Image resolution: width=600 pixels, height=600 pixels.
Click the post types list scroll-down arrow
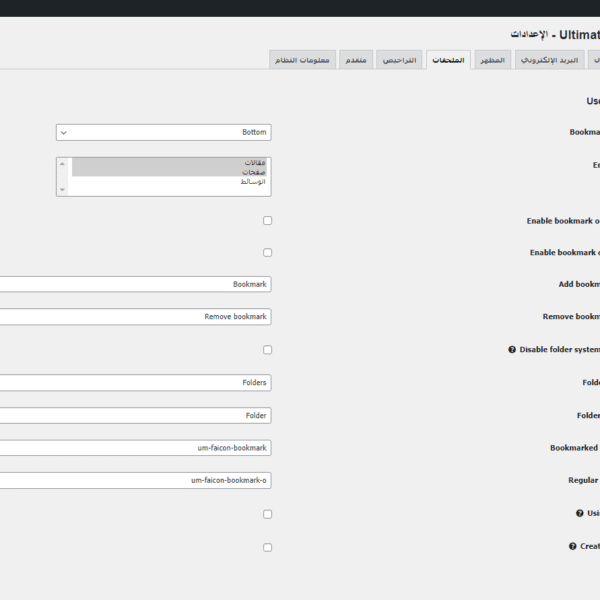62,190
